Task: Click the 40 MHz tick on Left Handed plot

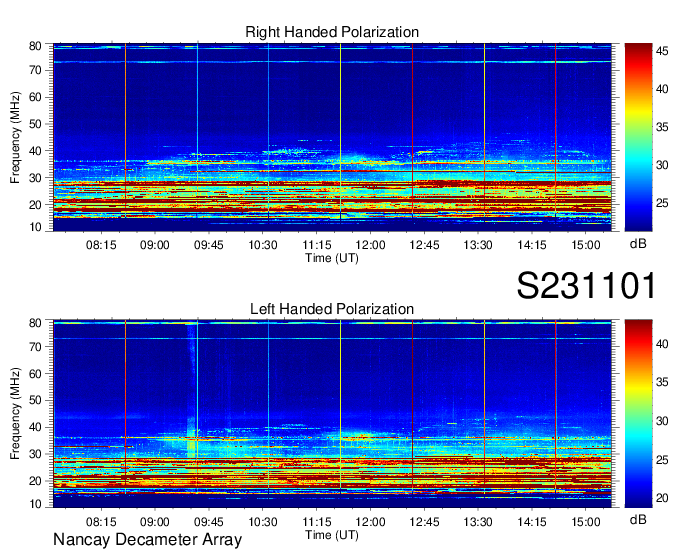Action: (x=35, y=427)
